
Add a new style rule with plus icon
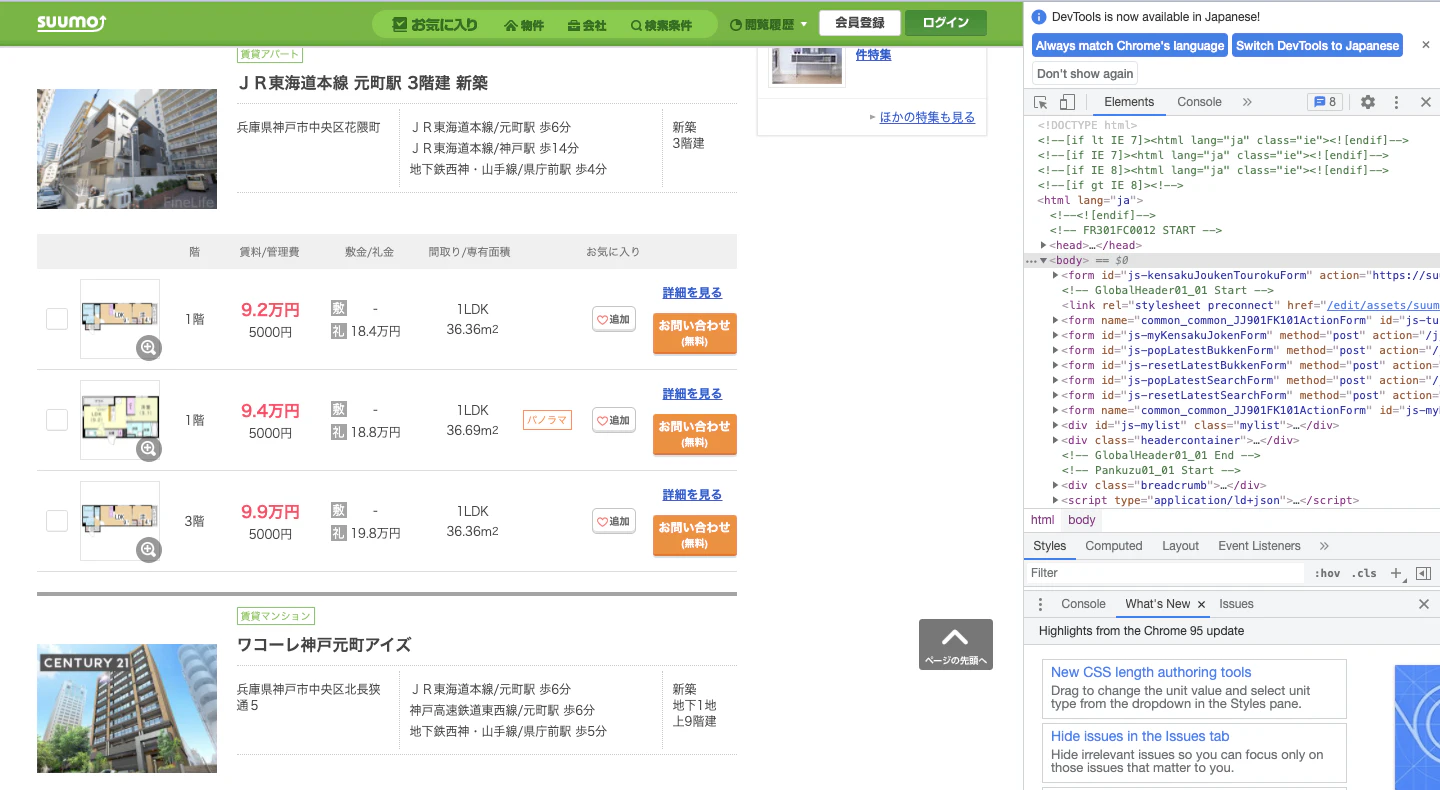click(x=1397, y=573)
